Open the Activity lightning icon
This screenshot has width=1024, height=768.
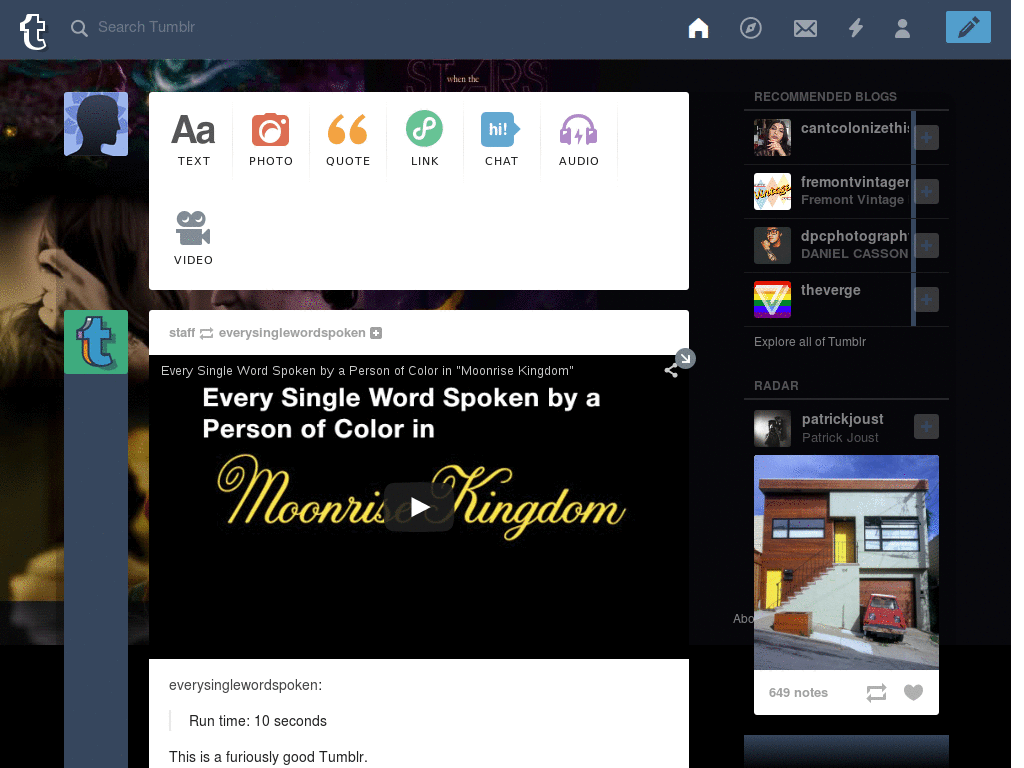[x=856, y=28]
